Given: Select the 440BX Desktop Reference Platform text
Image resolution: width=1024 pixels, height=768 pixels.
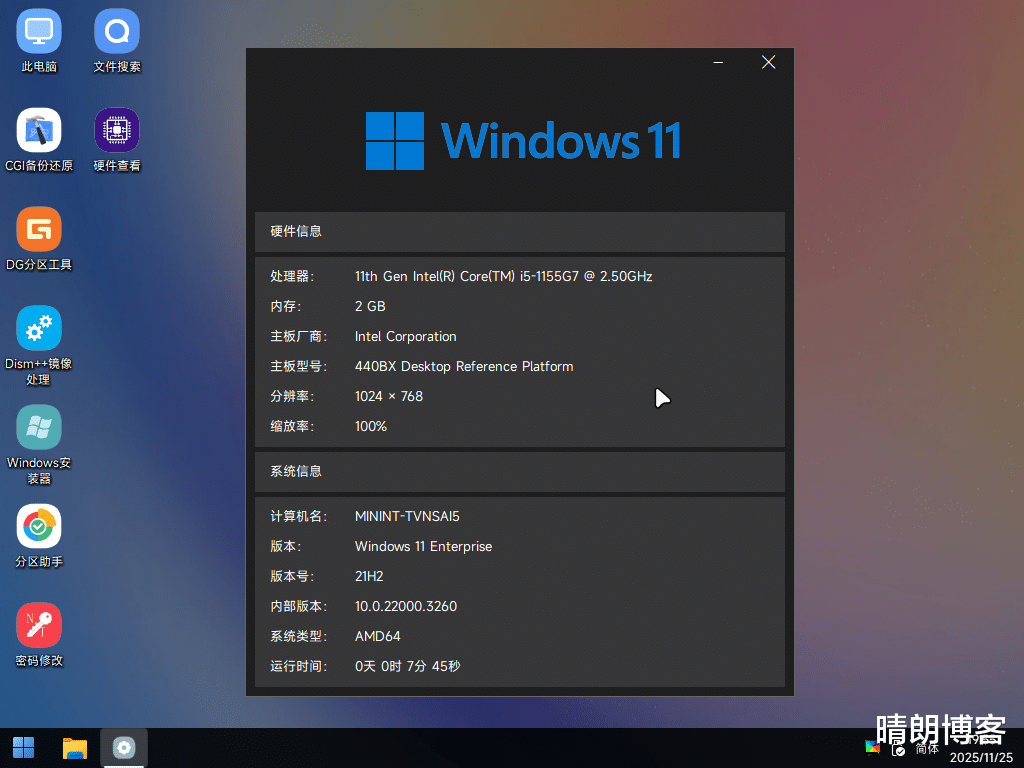Looking at the screenshot, I should pyautogui.click(x=464, y=366).
